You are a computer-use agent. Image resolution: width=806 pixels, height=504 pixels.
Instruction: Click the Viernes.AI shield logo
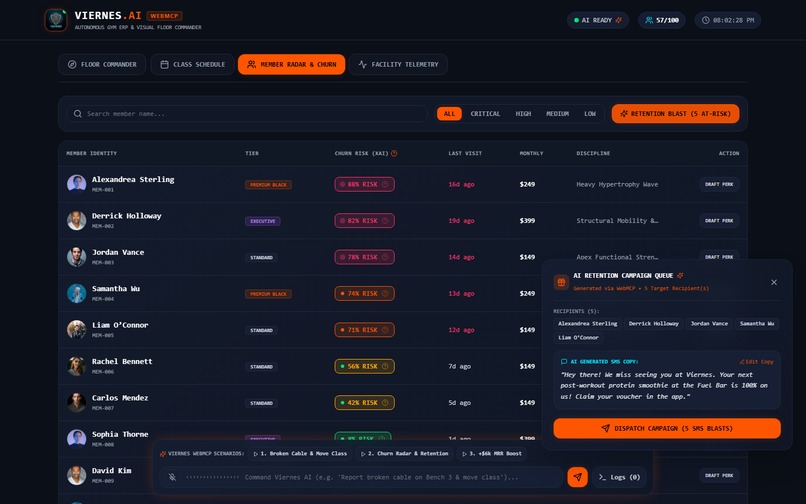[56, 20]
